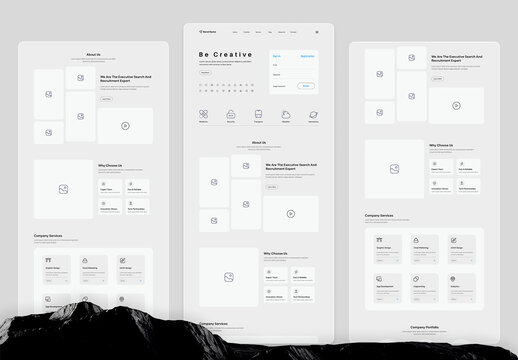Click the Email input field
This screenshot has height=360, width=518.
click(x=294, y=65)
